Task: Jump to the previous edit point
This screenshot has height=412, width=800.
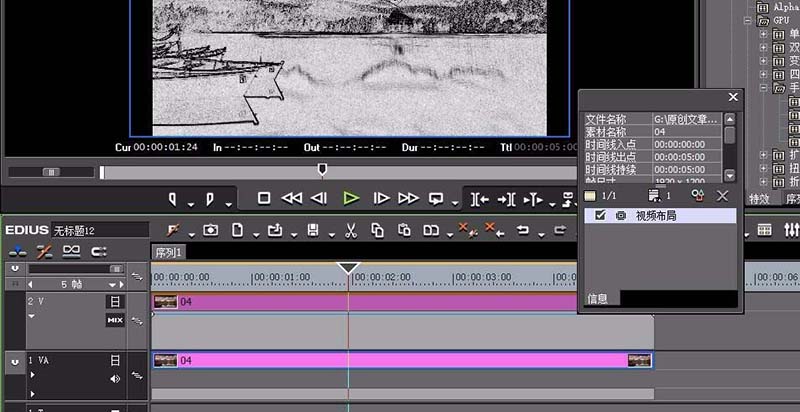Action: [x=479, y=199]
